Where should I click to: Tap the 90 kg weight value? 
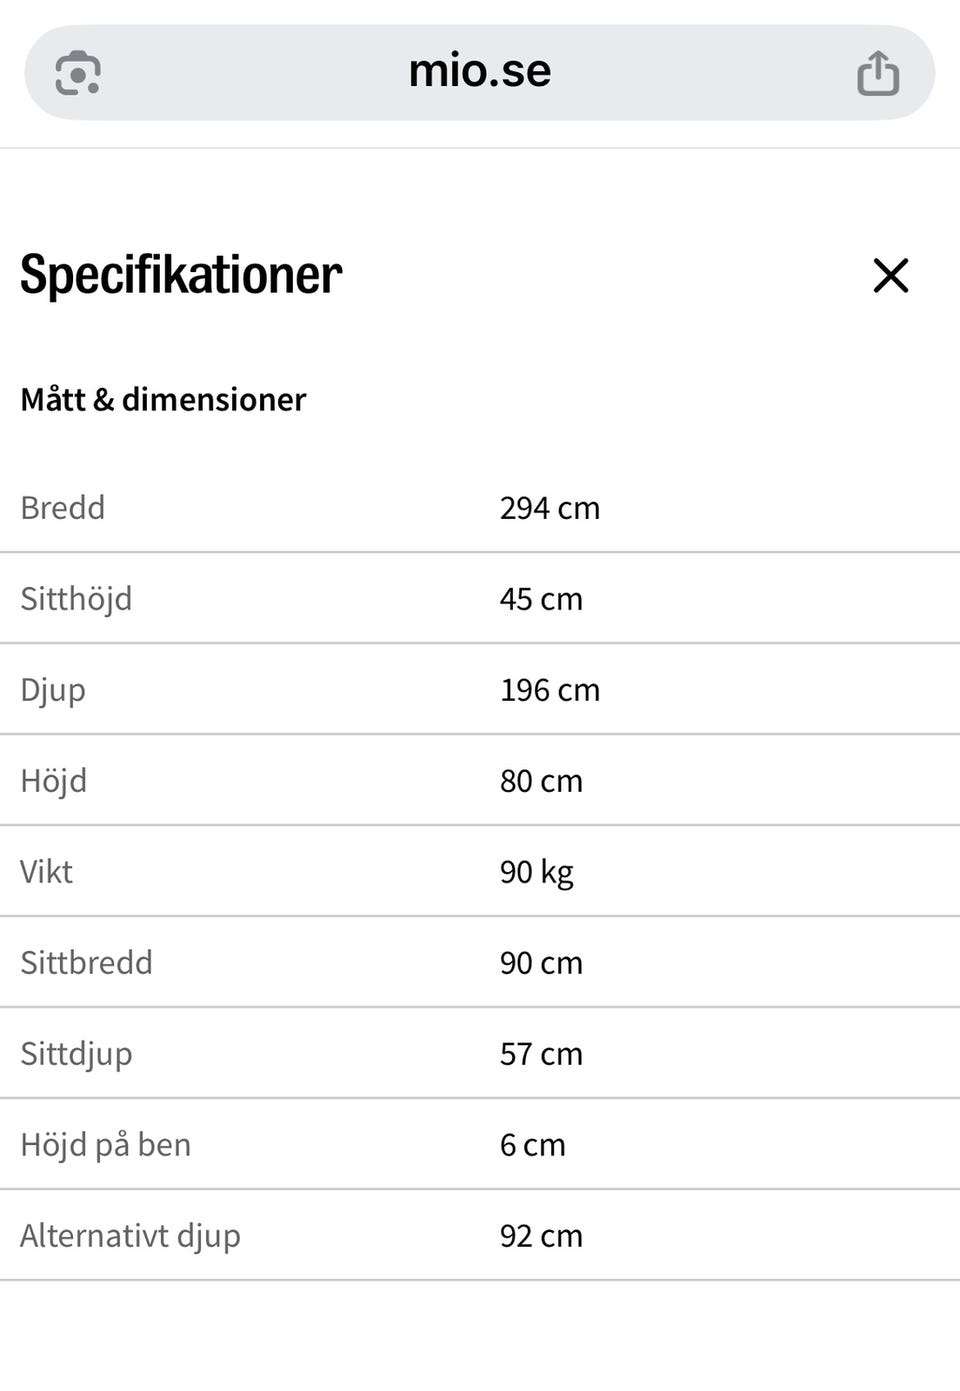click(x=537, y=872)
